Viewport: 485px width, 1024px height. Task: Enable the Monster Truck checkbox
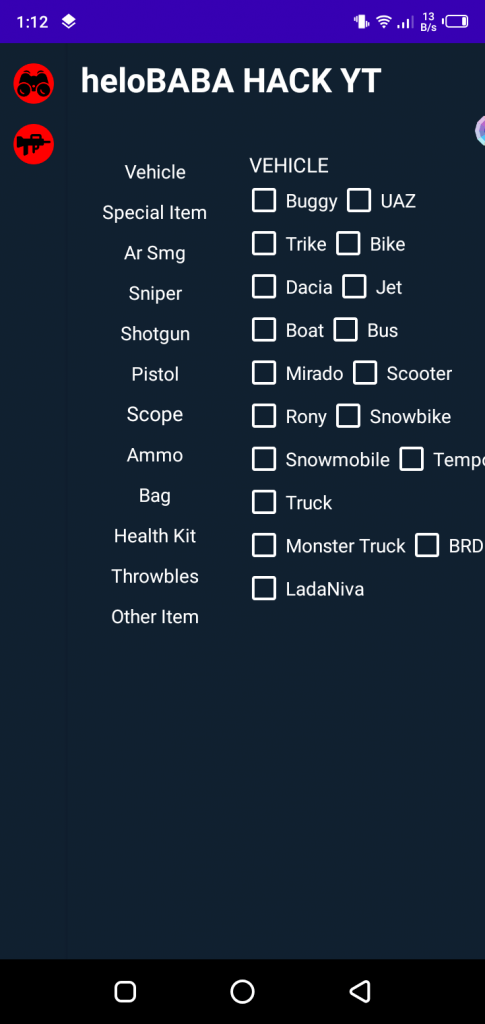[x=264, y=545]
